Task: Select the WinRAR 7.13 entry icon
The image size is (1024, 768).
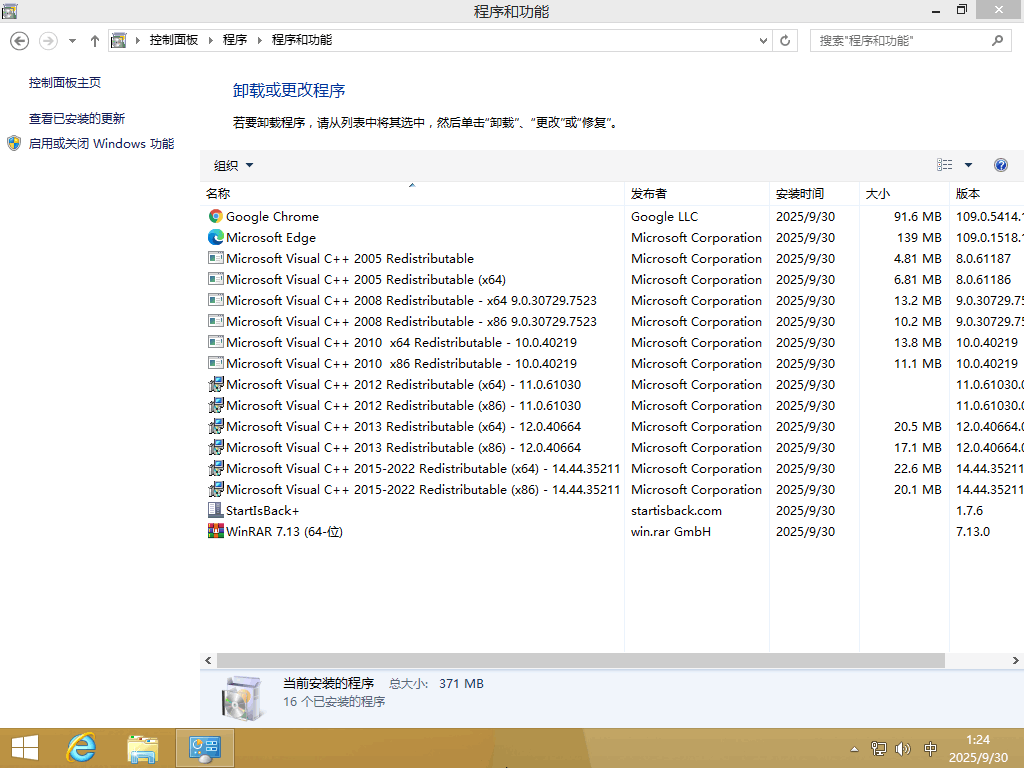Action: tap(215, 531)
